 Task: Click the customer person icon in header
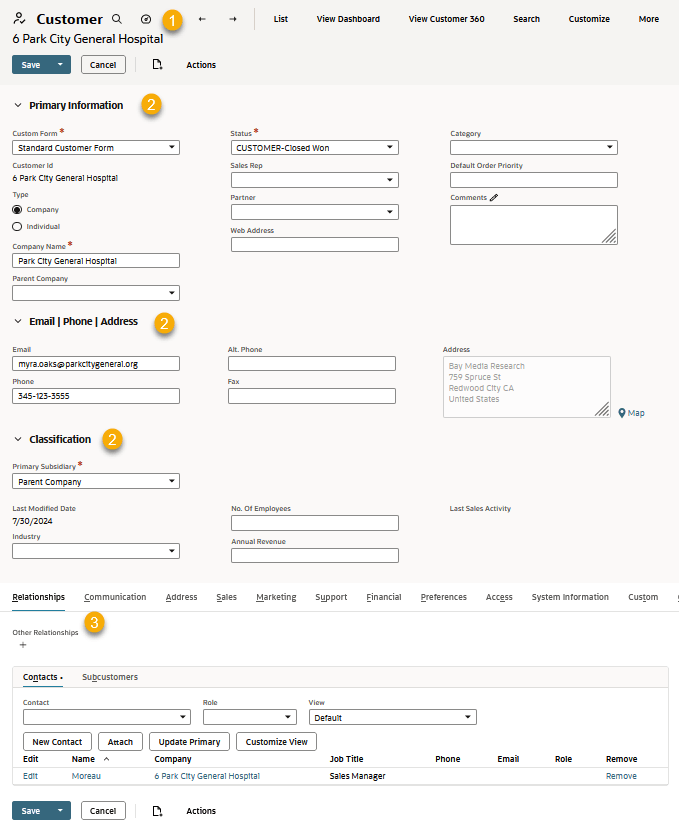pyautogui.click(x=19, y=18)
